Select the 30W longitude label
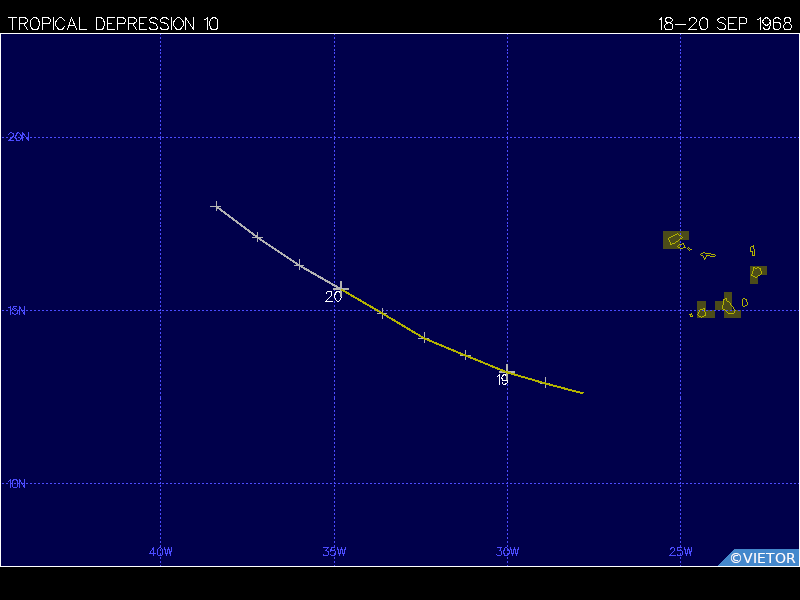This screenshot has width=800, height=600. pyautogui.click(x=507, y=551)
